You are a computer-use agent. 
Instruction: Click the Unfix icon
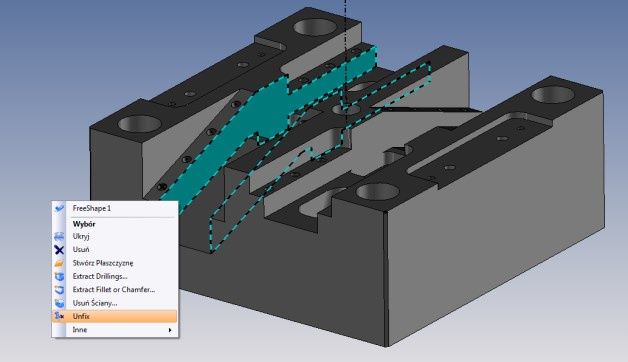59,316
